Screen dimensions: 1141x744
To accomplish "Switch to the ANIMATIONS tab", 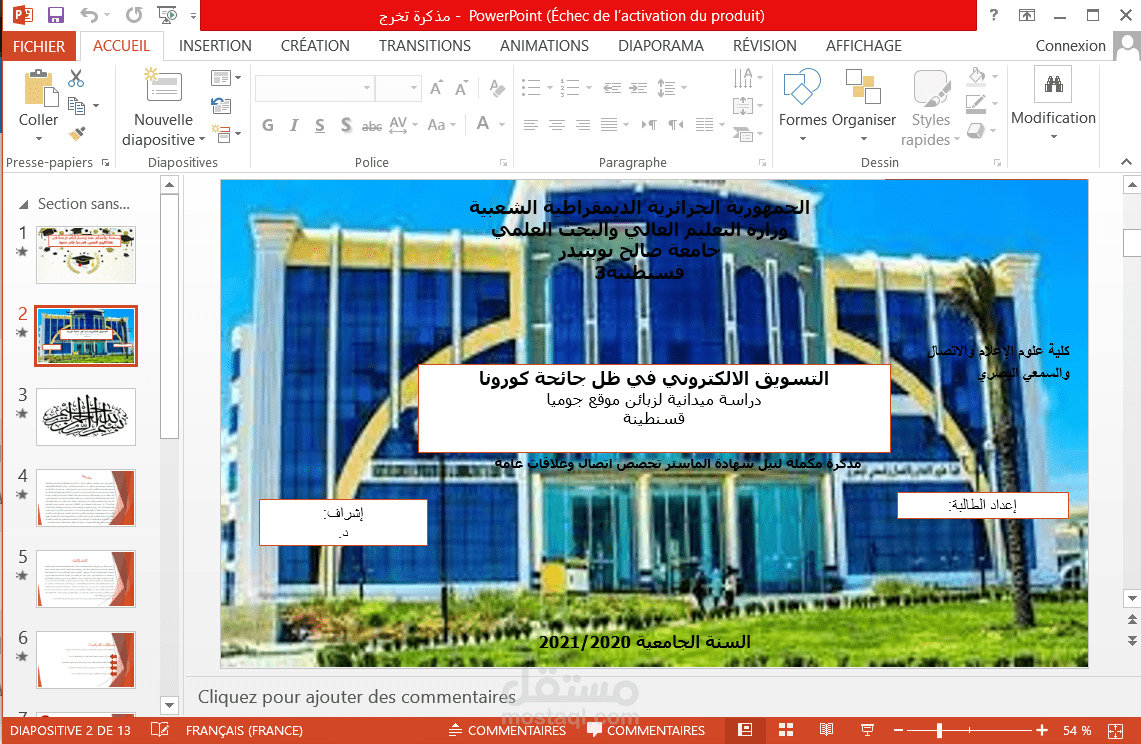I will pos(544,46).
